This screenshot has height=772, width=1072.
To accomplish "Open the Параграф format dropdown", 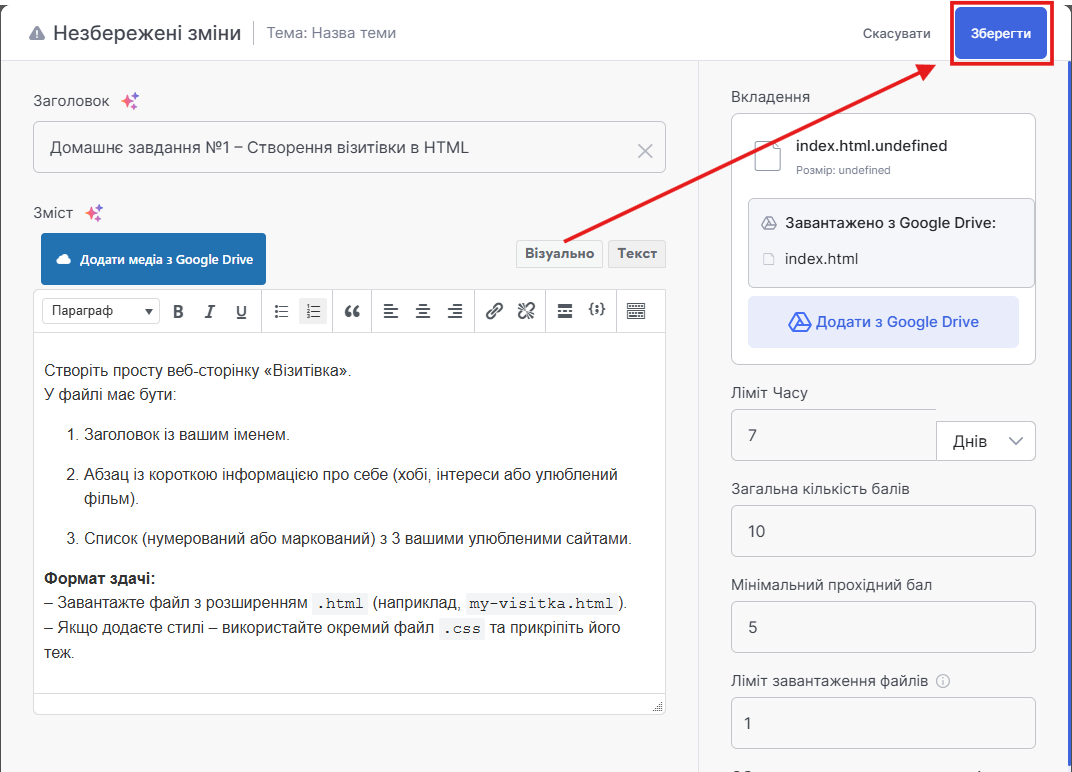I will [x=101, y=311].
